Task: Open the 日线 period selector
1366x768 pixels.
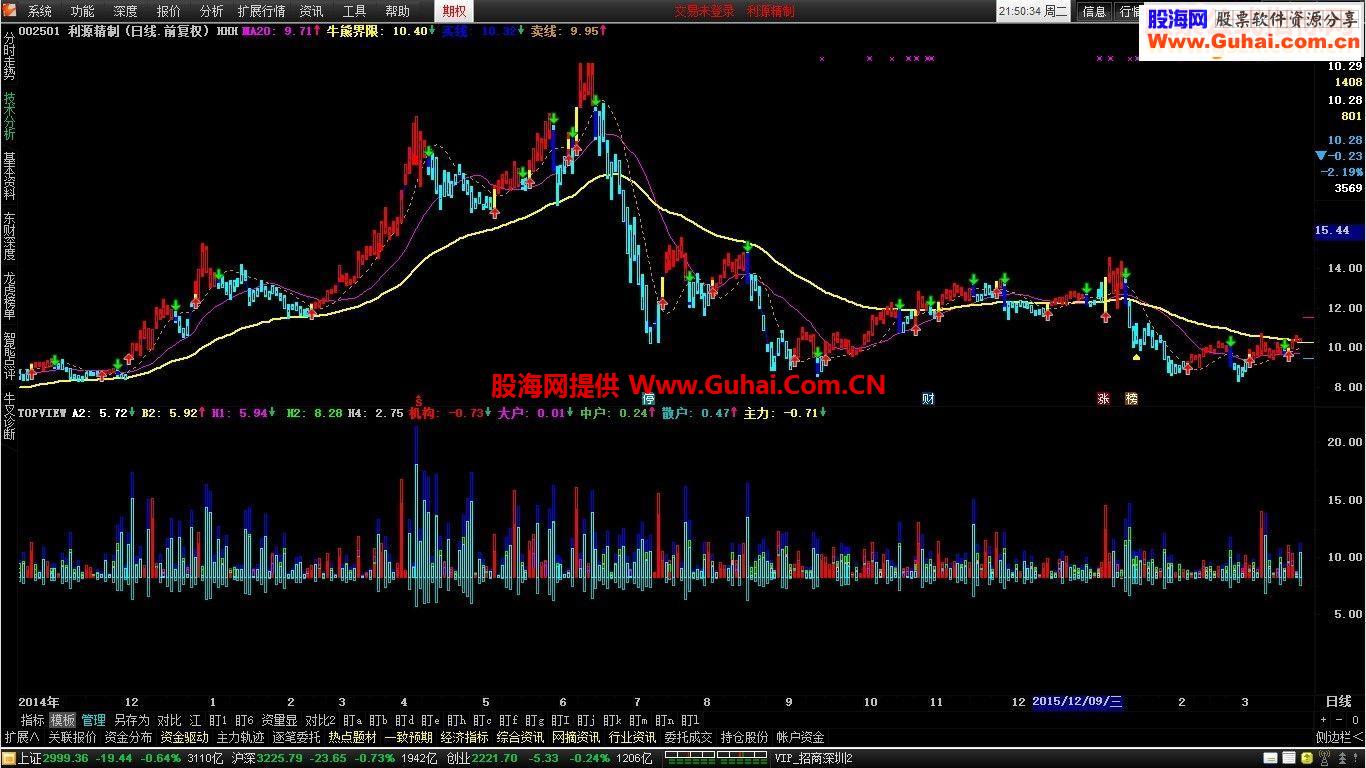Action: pos(1338,702)
